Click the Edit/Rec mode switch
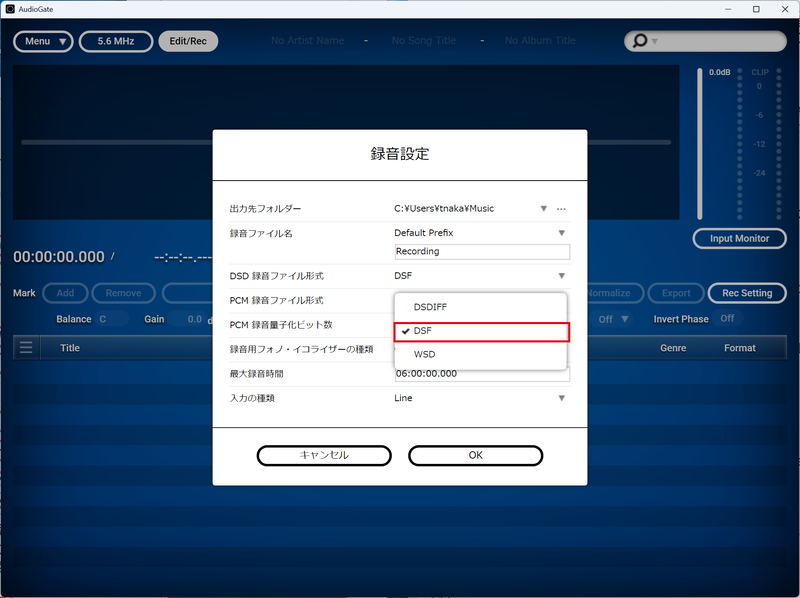 pyautogui.click(x=188, y=41)
